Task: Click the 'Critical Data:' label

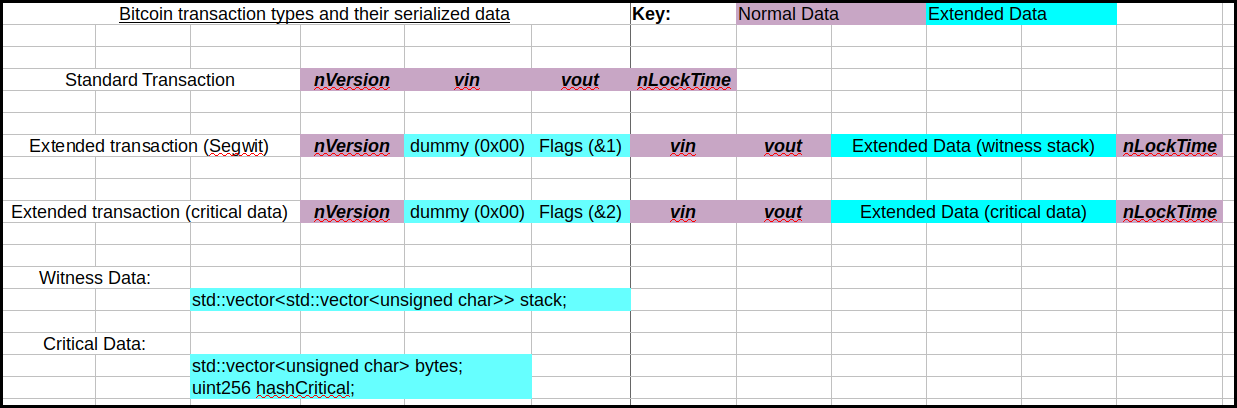Action: (95, 344)
